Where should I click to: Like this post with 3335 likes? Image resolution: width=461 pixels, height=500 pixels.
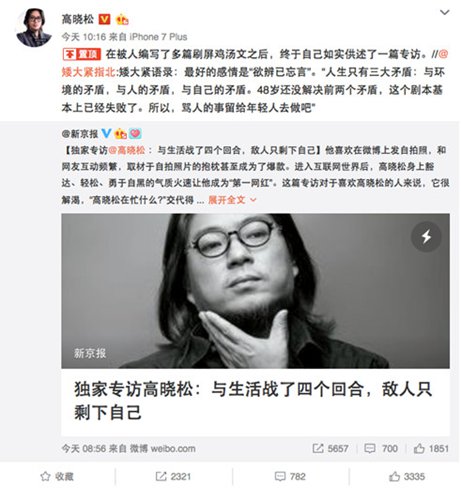407,476
